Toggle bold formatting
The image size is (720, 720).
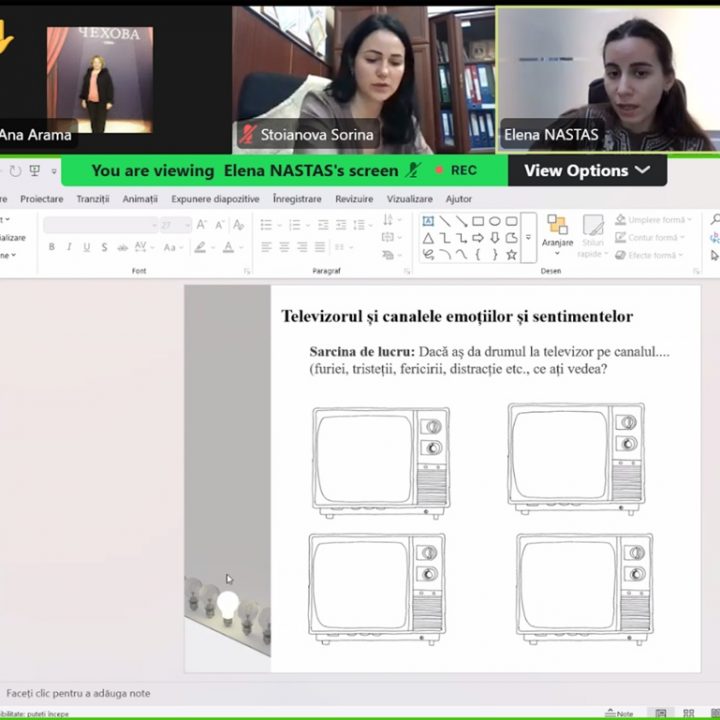tap(52, 247)
